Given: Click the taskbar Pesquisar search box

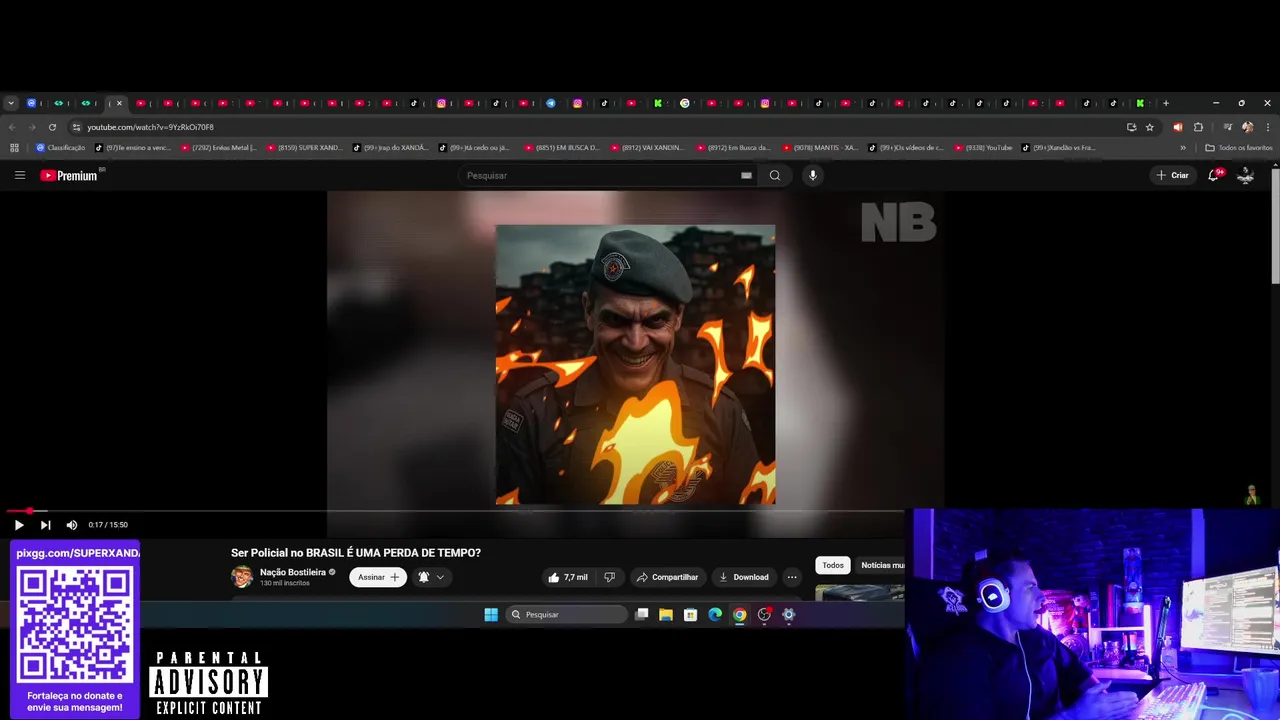Looking at the screenshot, I should (x=566, y=615).
